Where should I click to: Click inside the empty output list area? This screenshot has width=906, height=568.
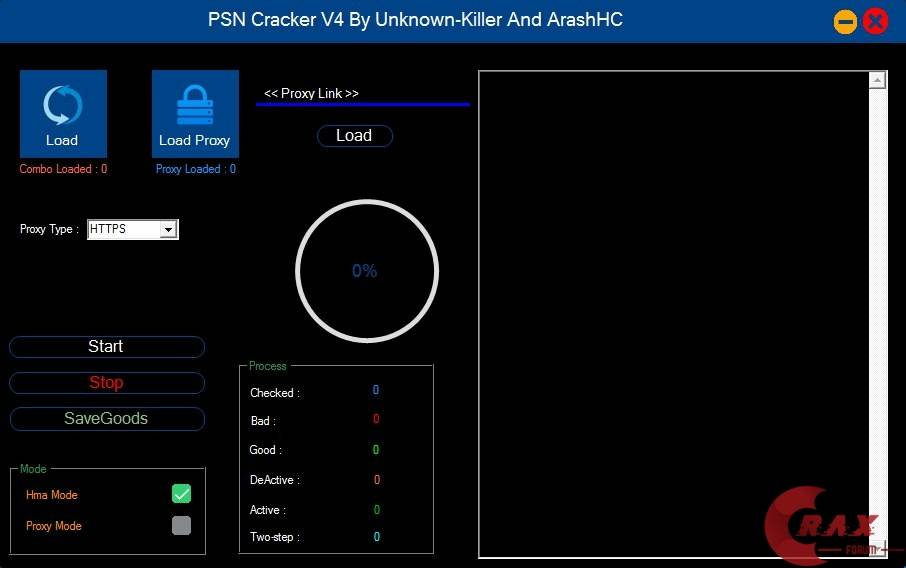click(674, 314)
